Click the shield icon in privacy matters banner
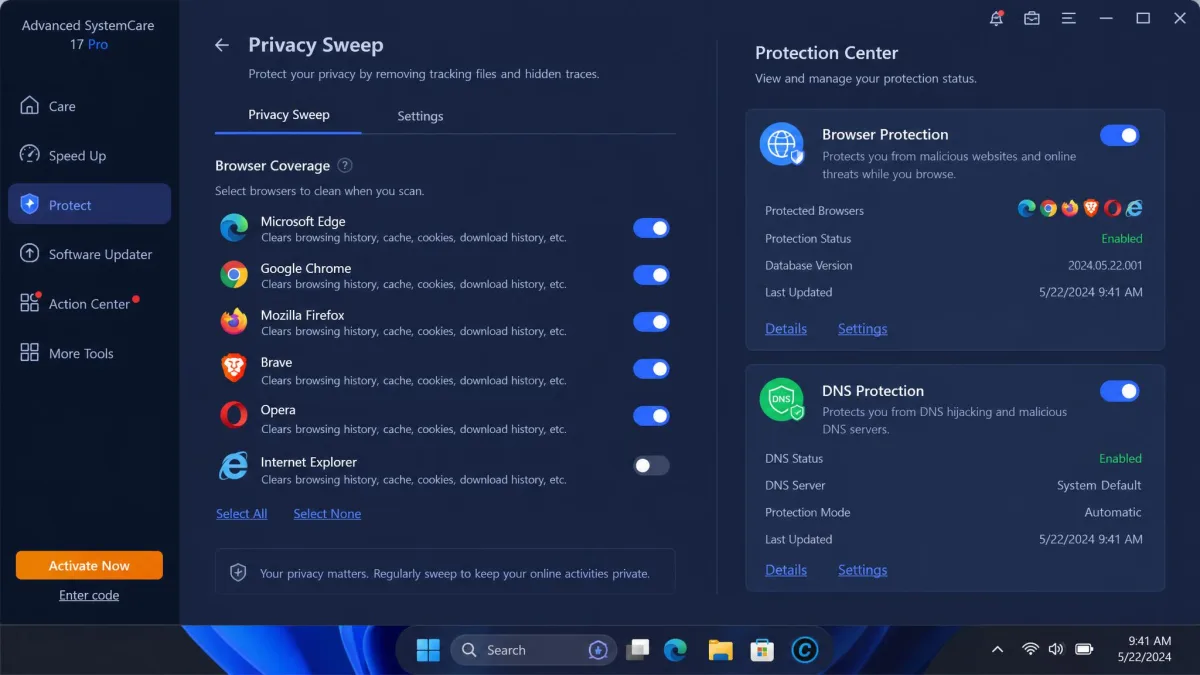This screenshot has height=675, width=1200. (x=238, y=573)
